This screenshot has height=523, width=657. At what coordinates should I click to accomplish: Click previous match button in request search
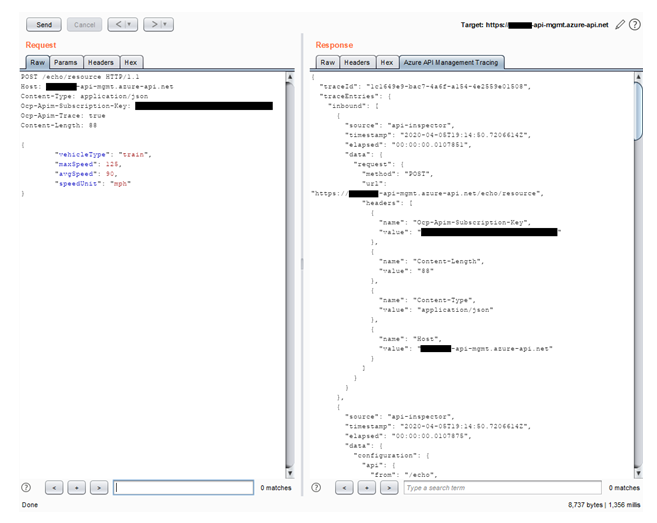[53, 487]
